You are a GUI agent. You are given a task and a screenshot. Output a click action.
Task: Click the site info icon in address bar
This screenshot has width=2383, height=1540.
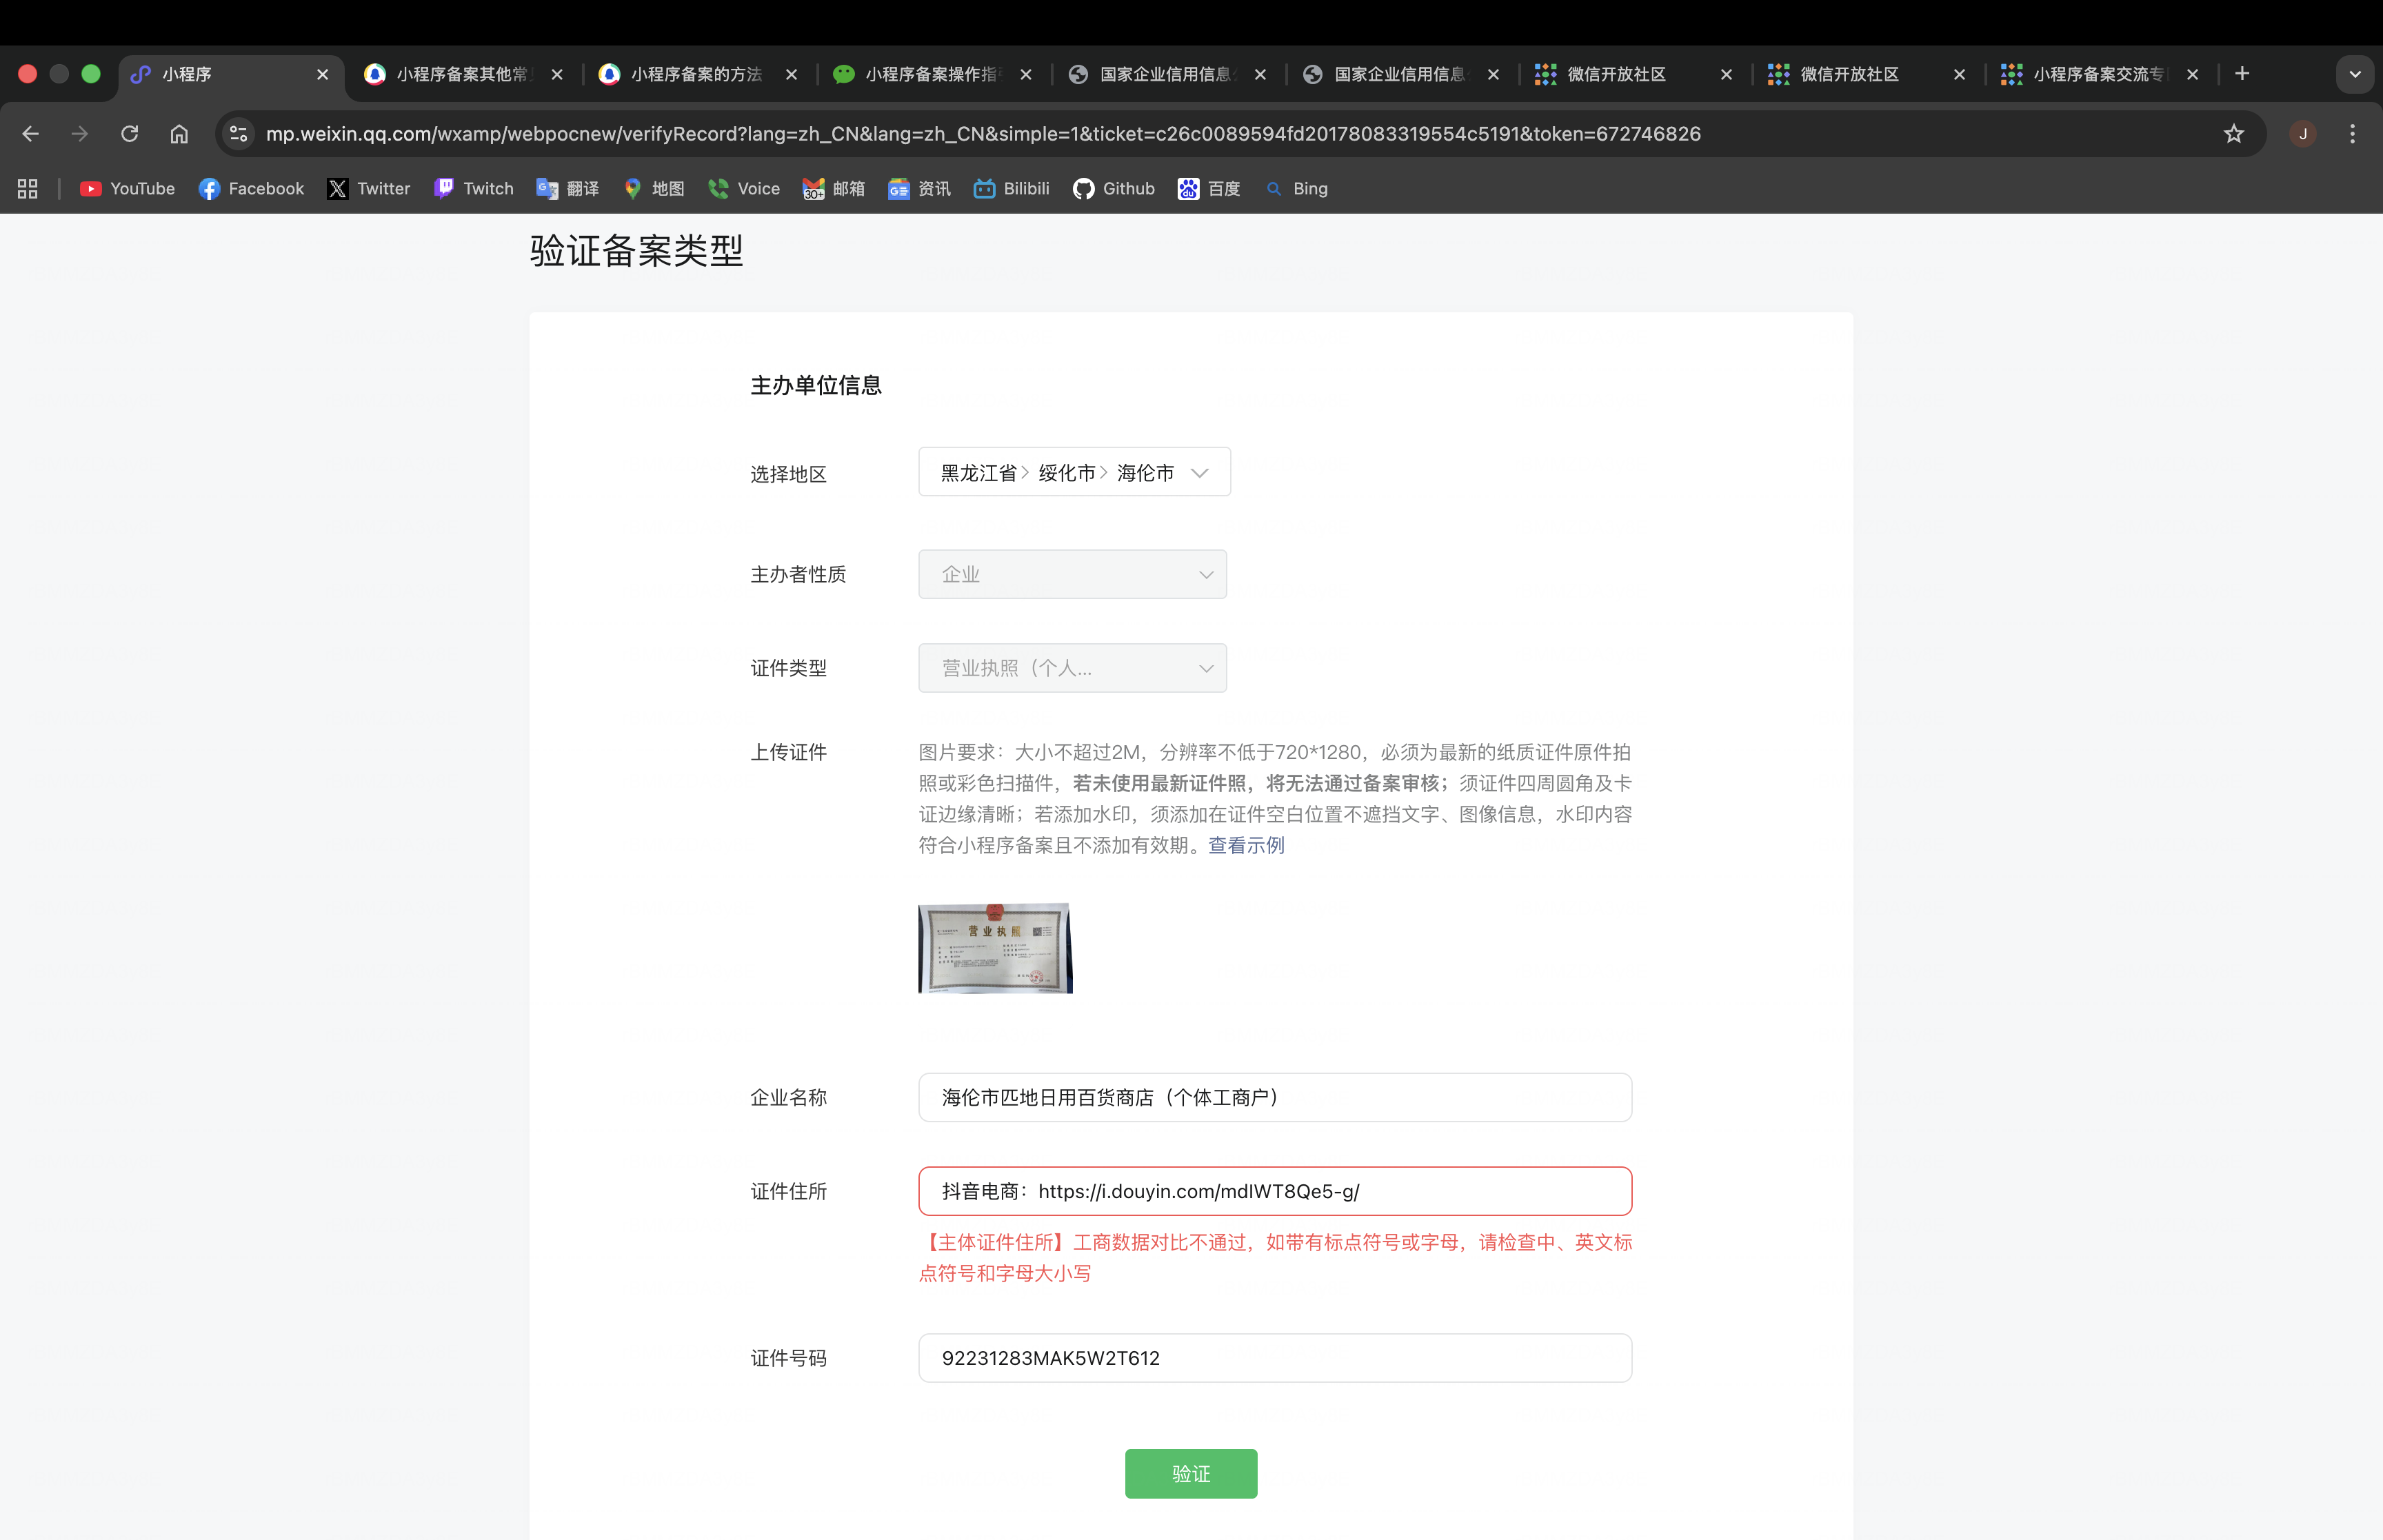[238, 134]
